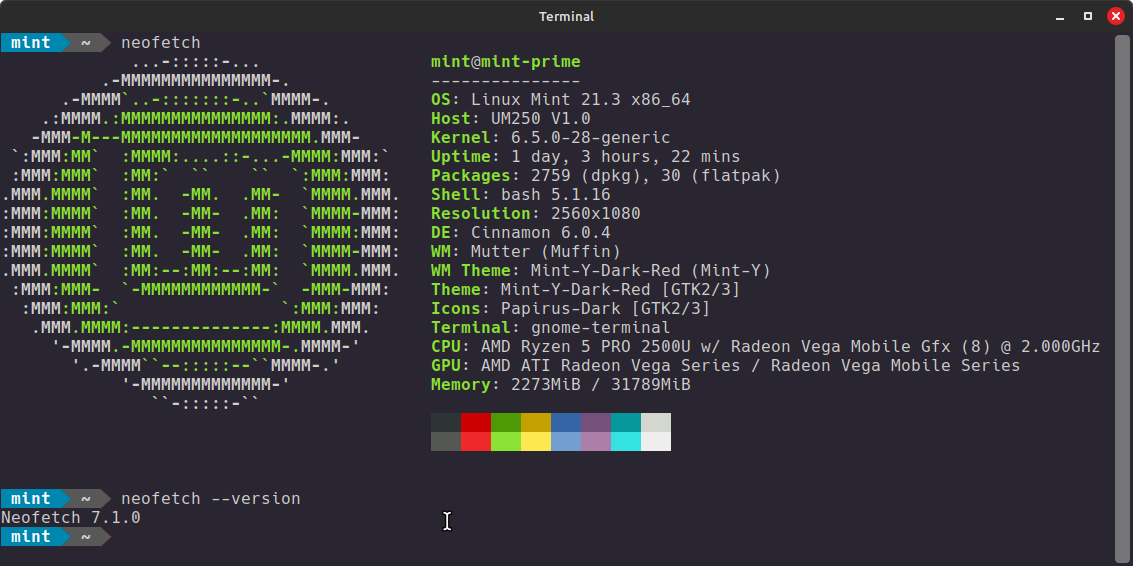Click the GPU line 'AMD ATI Radeon Vega Series'

coord(611,366)
